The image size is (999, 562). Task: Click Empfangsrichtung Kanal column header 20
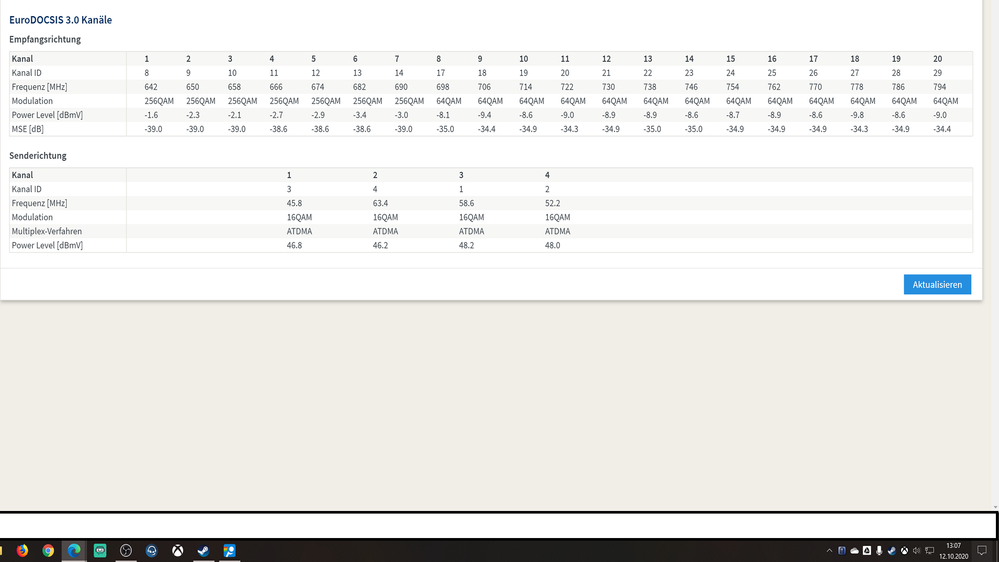tap(938, 59)
